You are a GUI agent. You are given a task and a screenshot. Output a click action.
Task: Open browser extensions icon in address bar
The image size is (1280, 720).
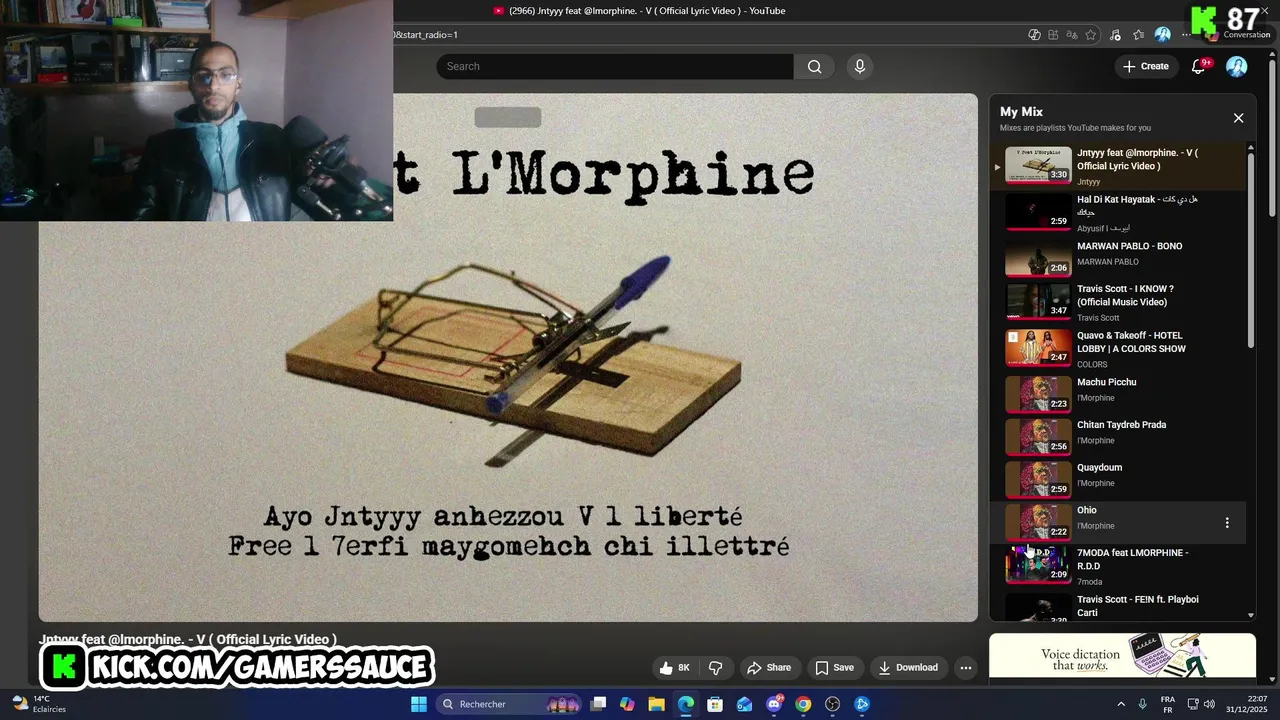(1053, 35)
